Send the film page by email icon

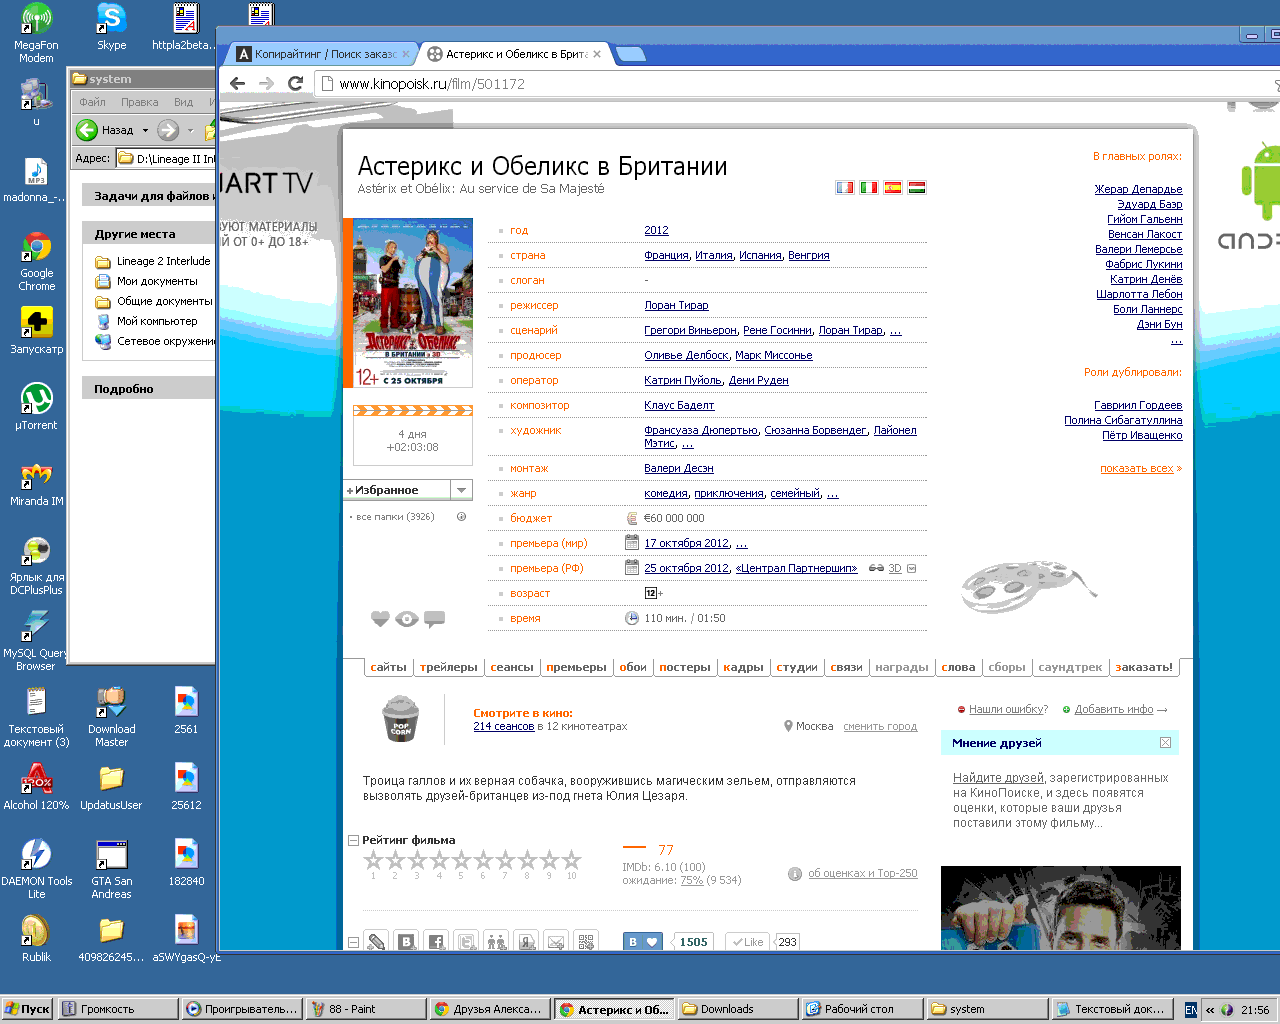coord(556,942)
